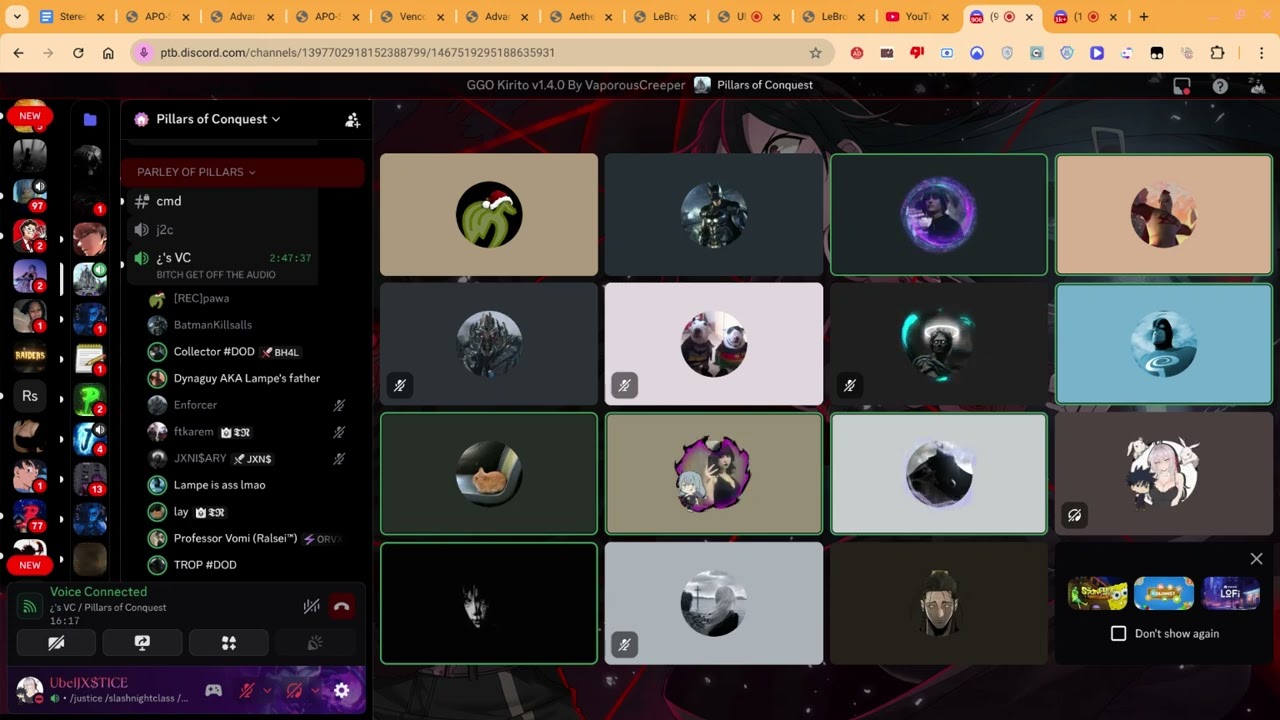This screenshot has width=1280, height=720.
Task: Open the Chrome three-dot menu
Action: click(x=1261, y=53)
